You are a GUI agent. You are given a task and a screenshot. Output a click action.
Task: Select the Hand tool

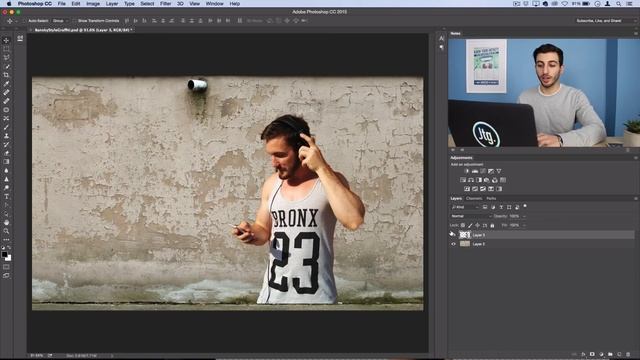(x=6, y=222)
